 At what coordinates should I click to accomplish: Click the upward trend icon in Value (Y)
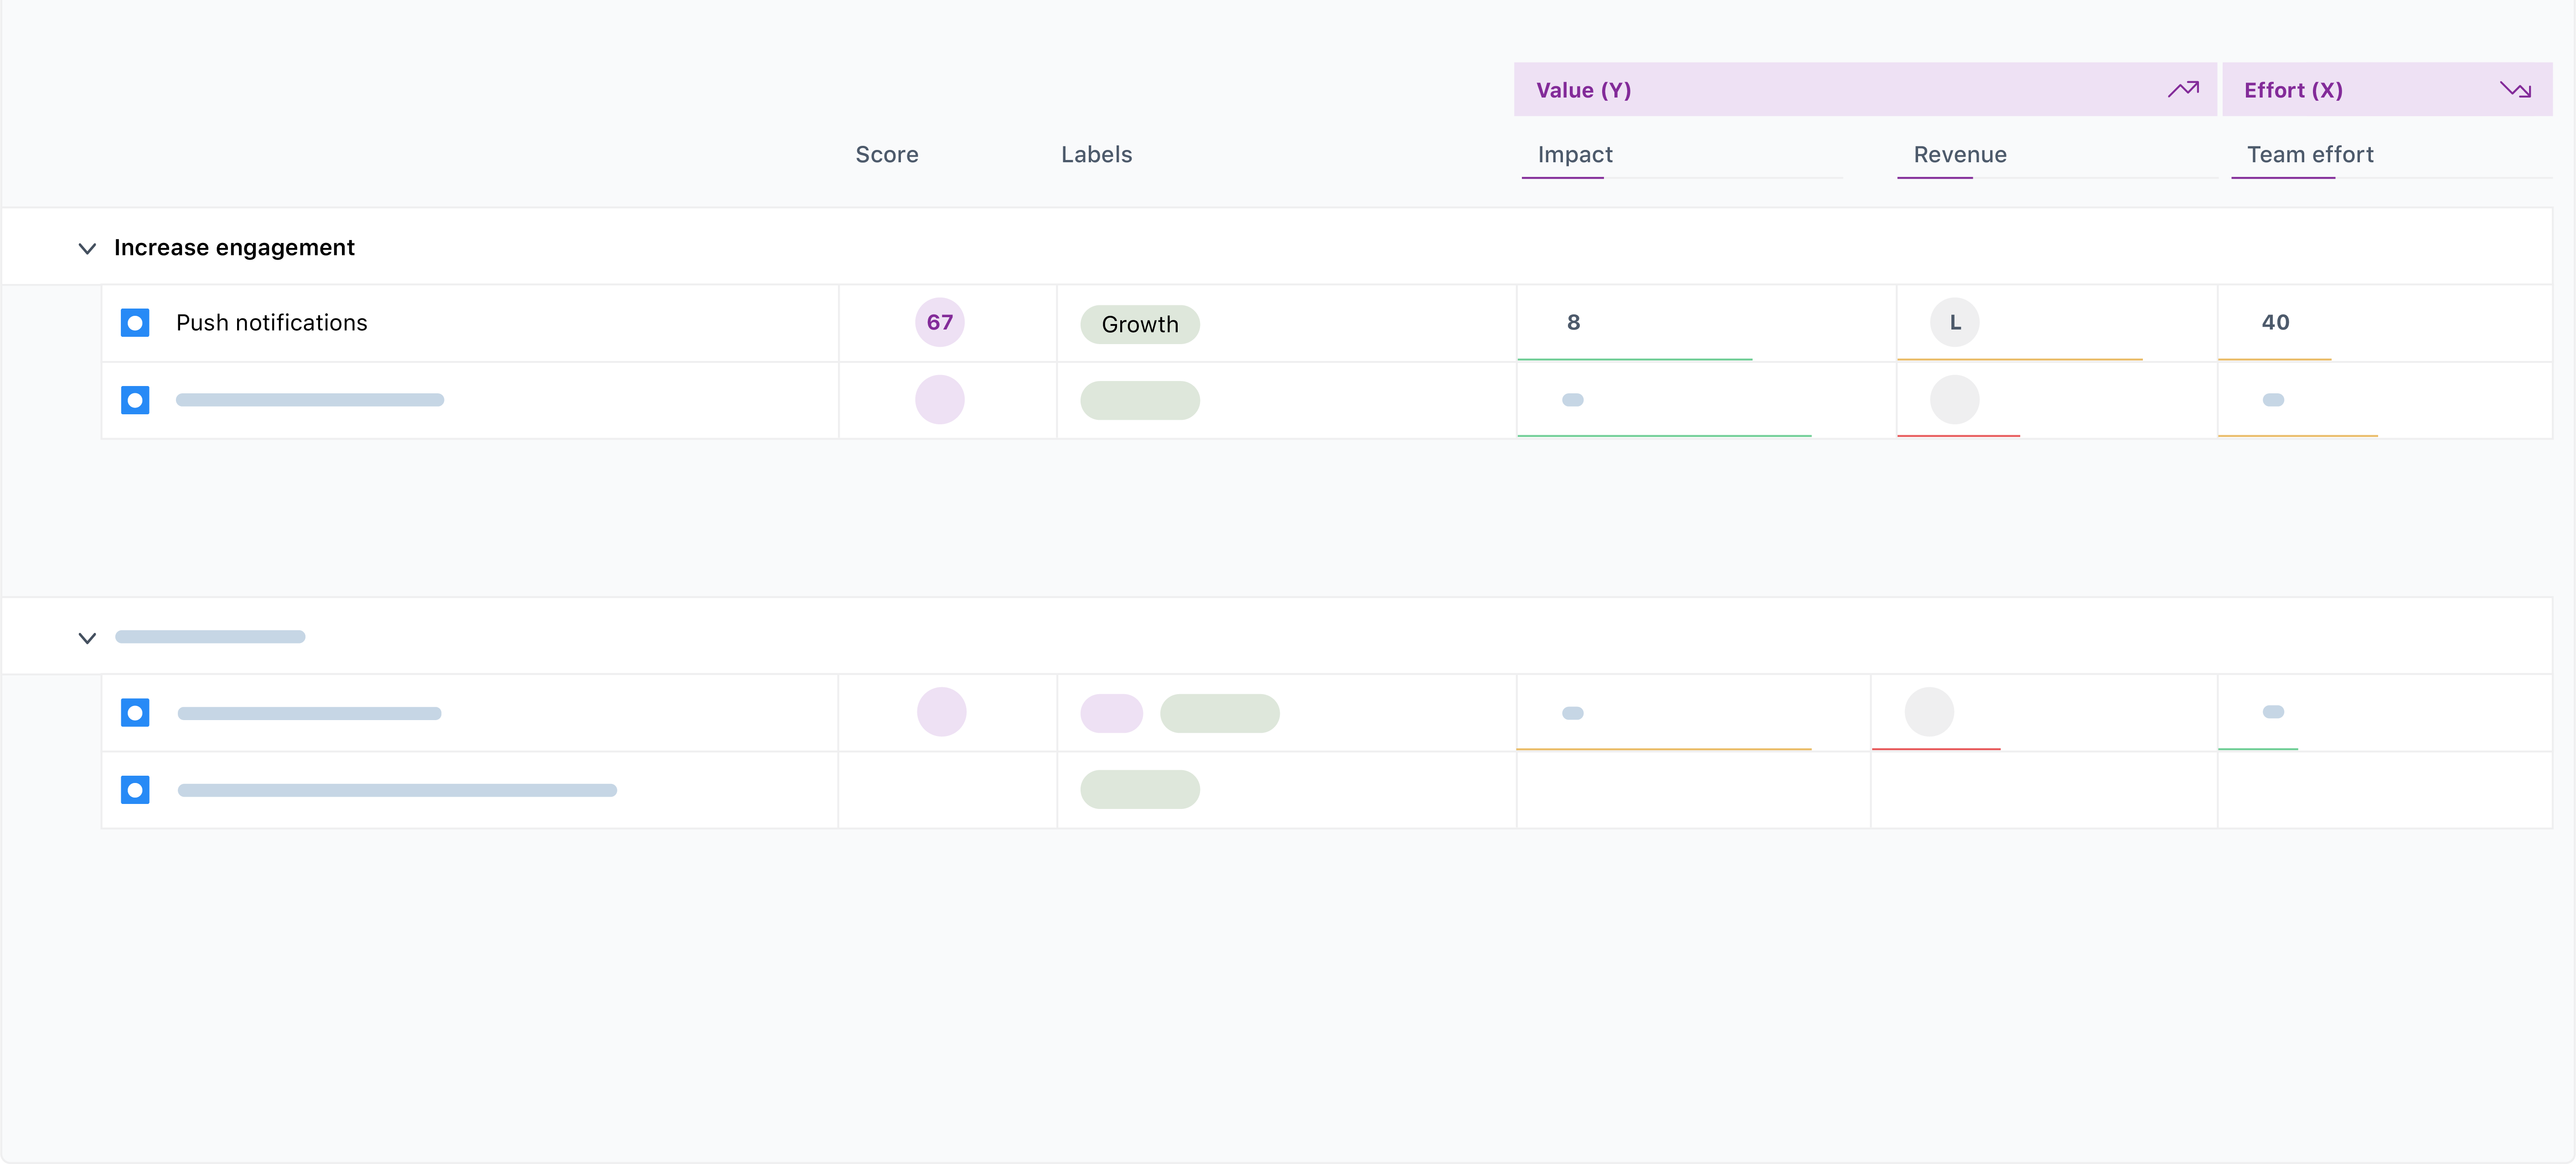click(2183, 90)
